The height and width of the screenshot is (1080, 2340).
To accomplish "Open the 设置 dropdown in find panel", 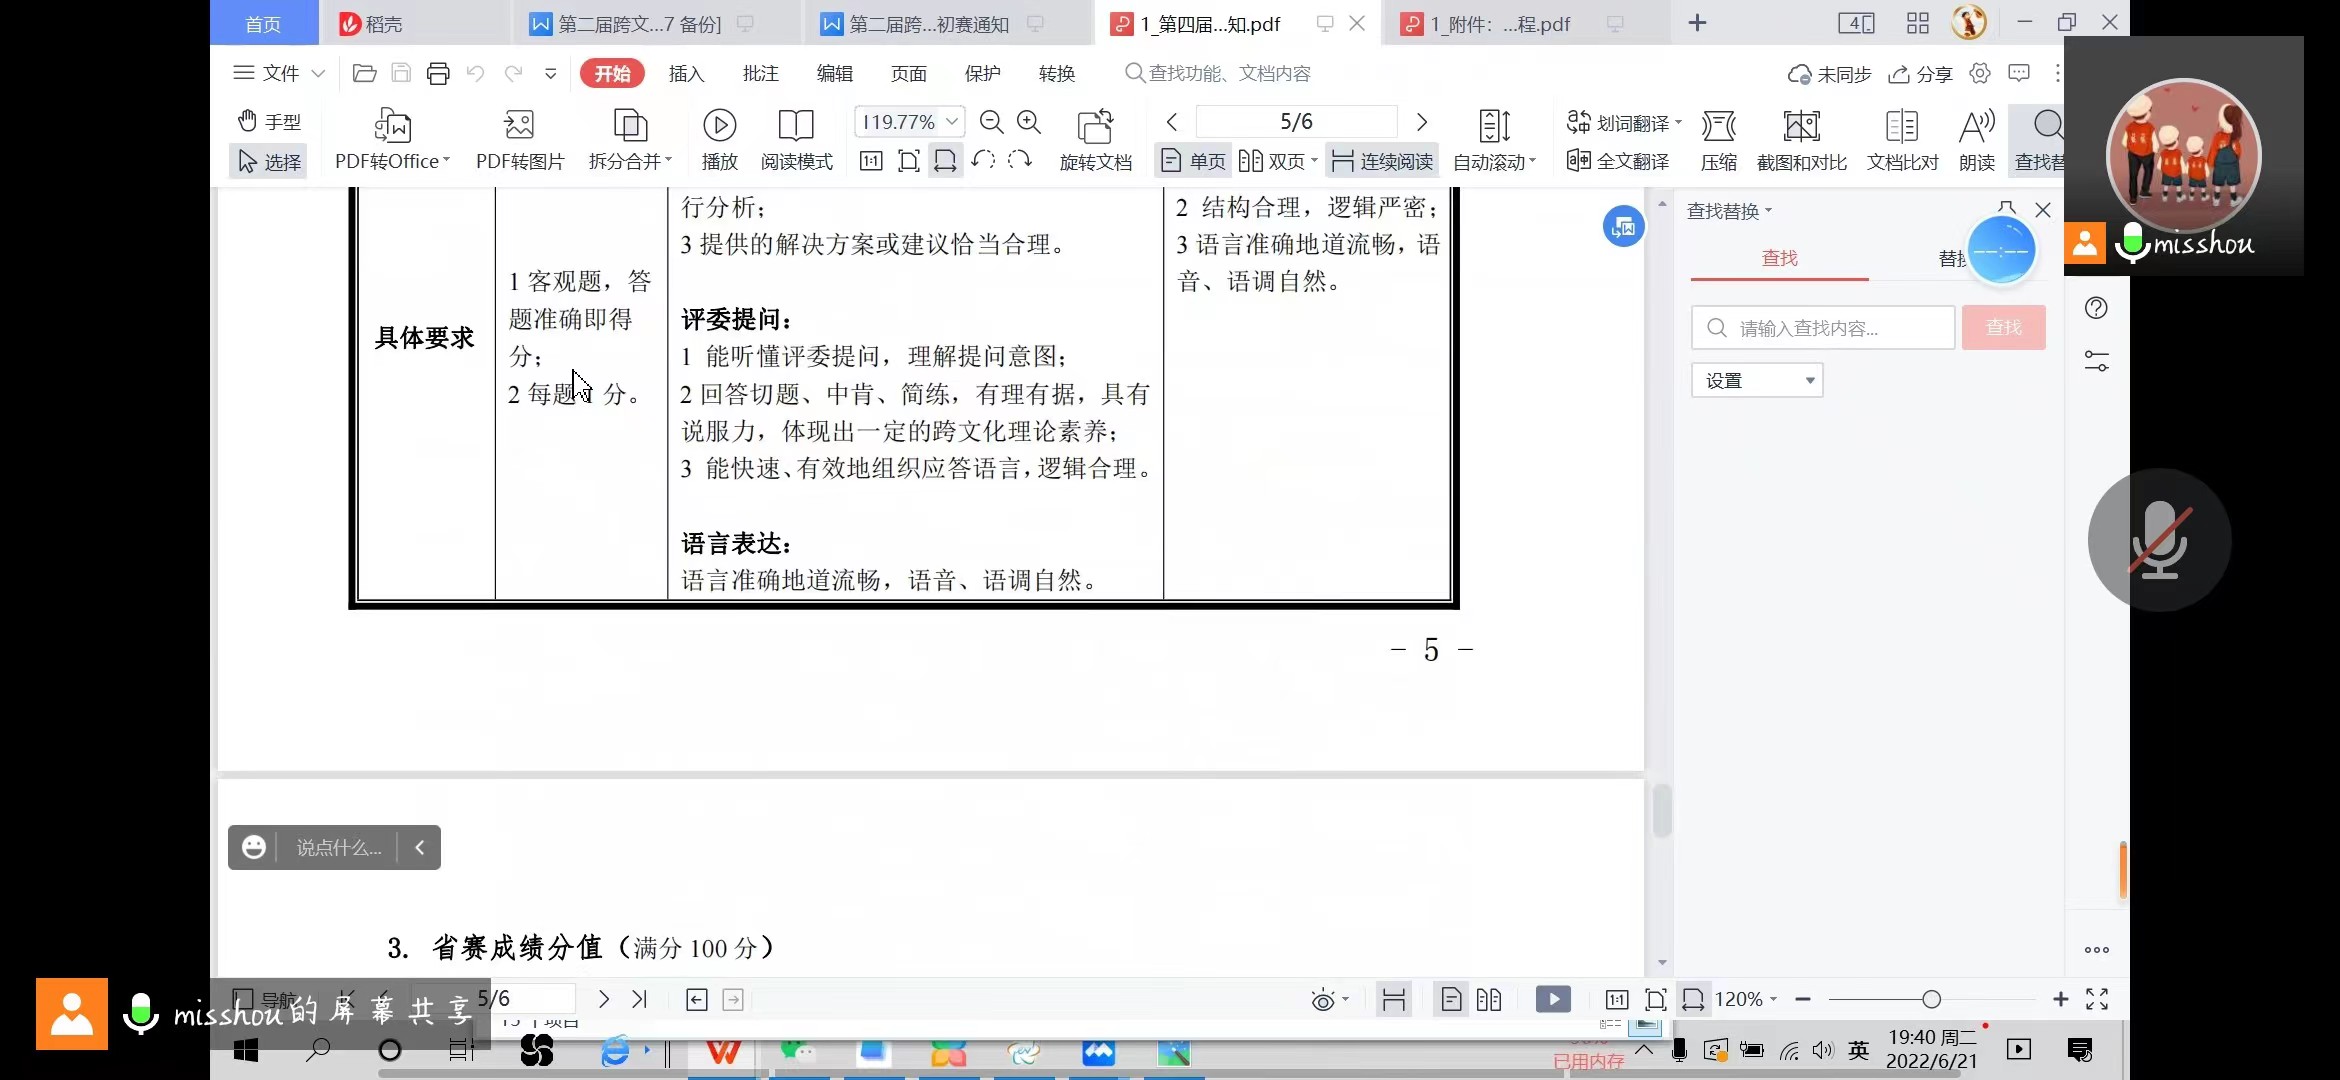I will (1757, 381).
